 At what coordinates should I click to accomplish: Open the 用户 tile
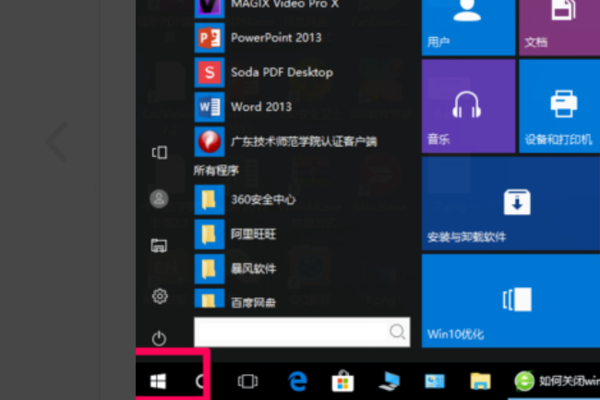coord(468,27)
